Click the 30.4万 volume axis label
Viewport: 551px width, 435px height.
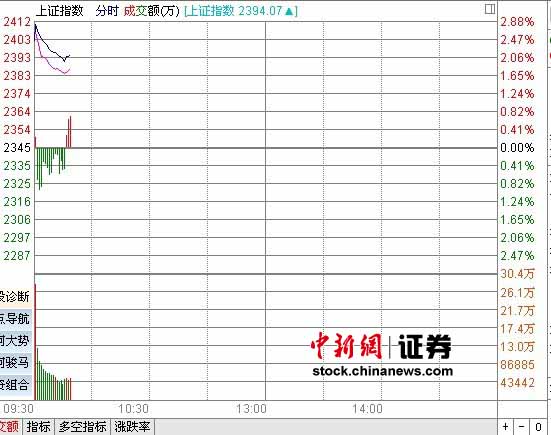point(517,274)
